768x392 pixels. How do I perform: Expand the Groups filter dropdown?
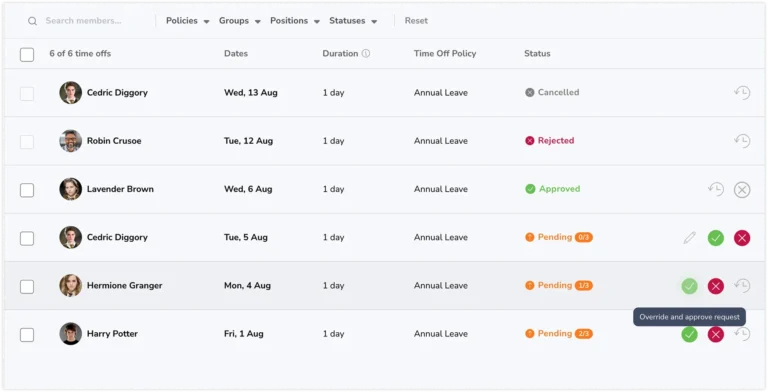(240, 21)
